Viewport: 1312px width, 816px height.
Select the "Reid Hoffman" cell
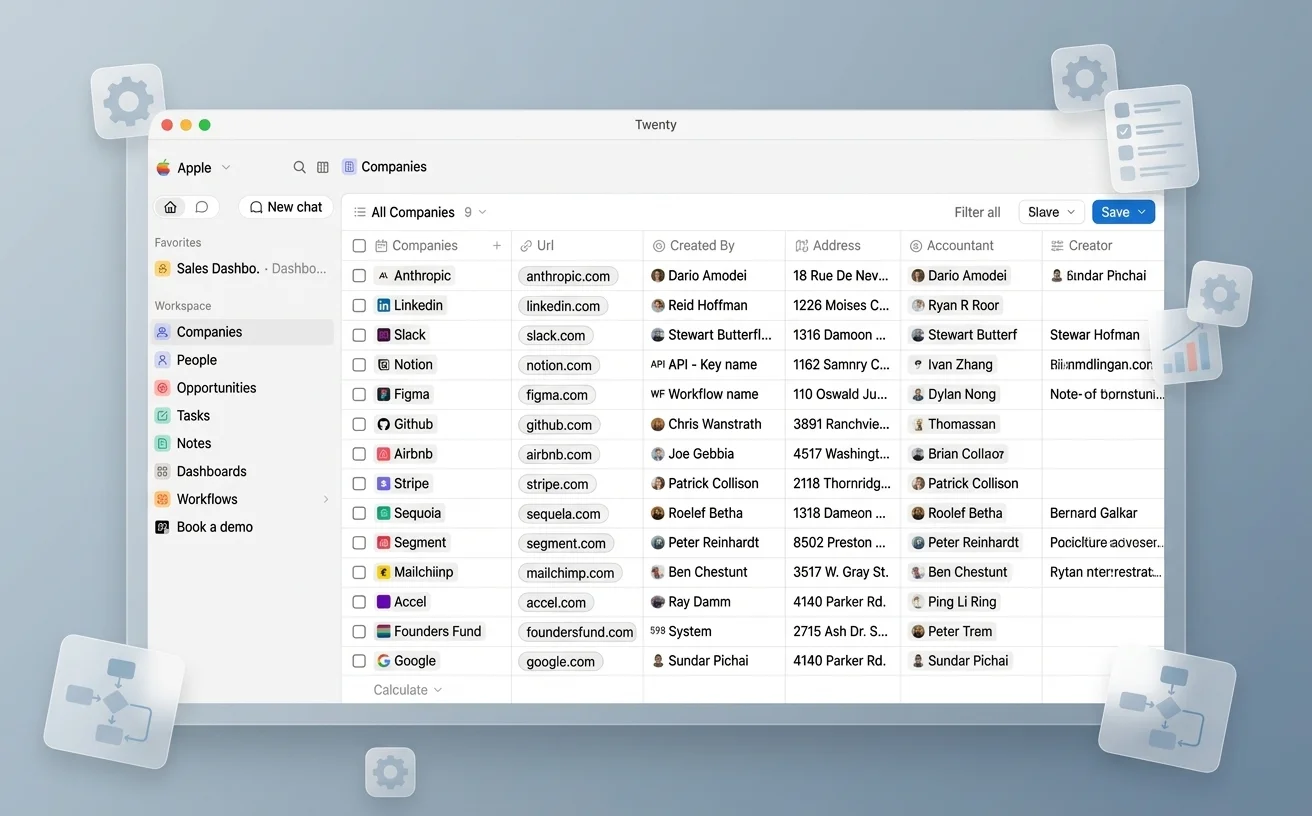point(714,305)
